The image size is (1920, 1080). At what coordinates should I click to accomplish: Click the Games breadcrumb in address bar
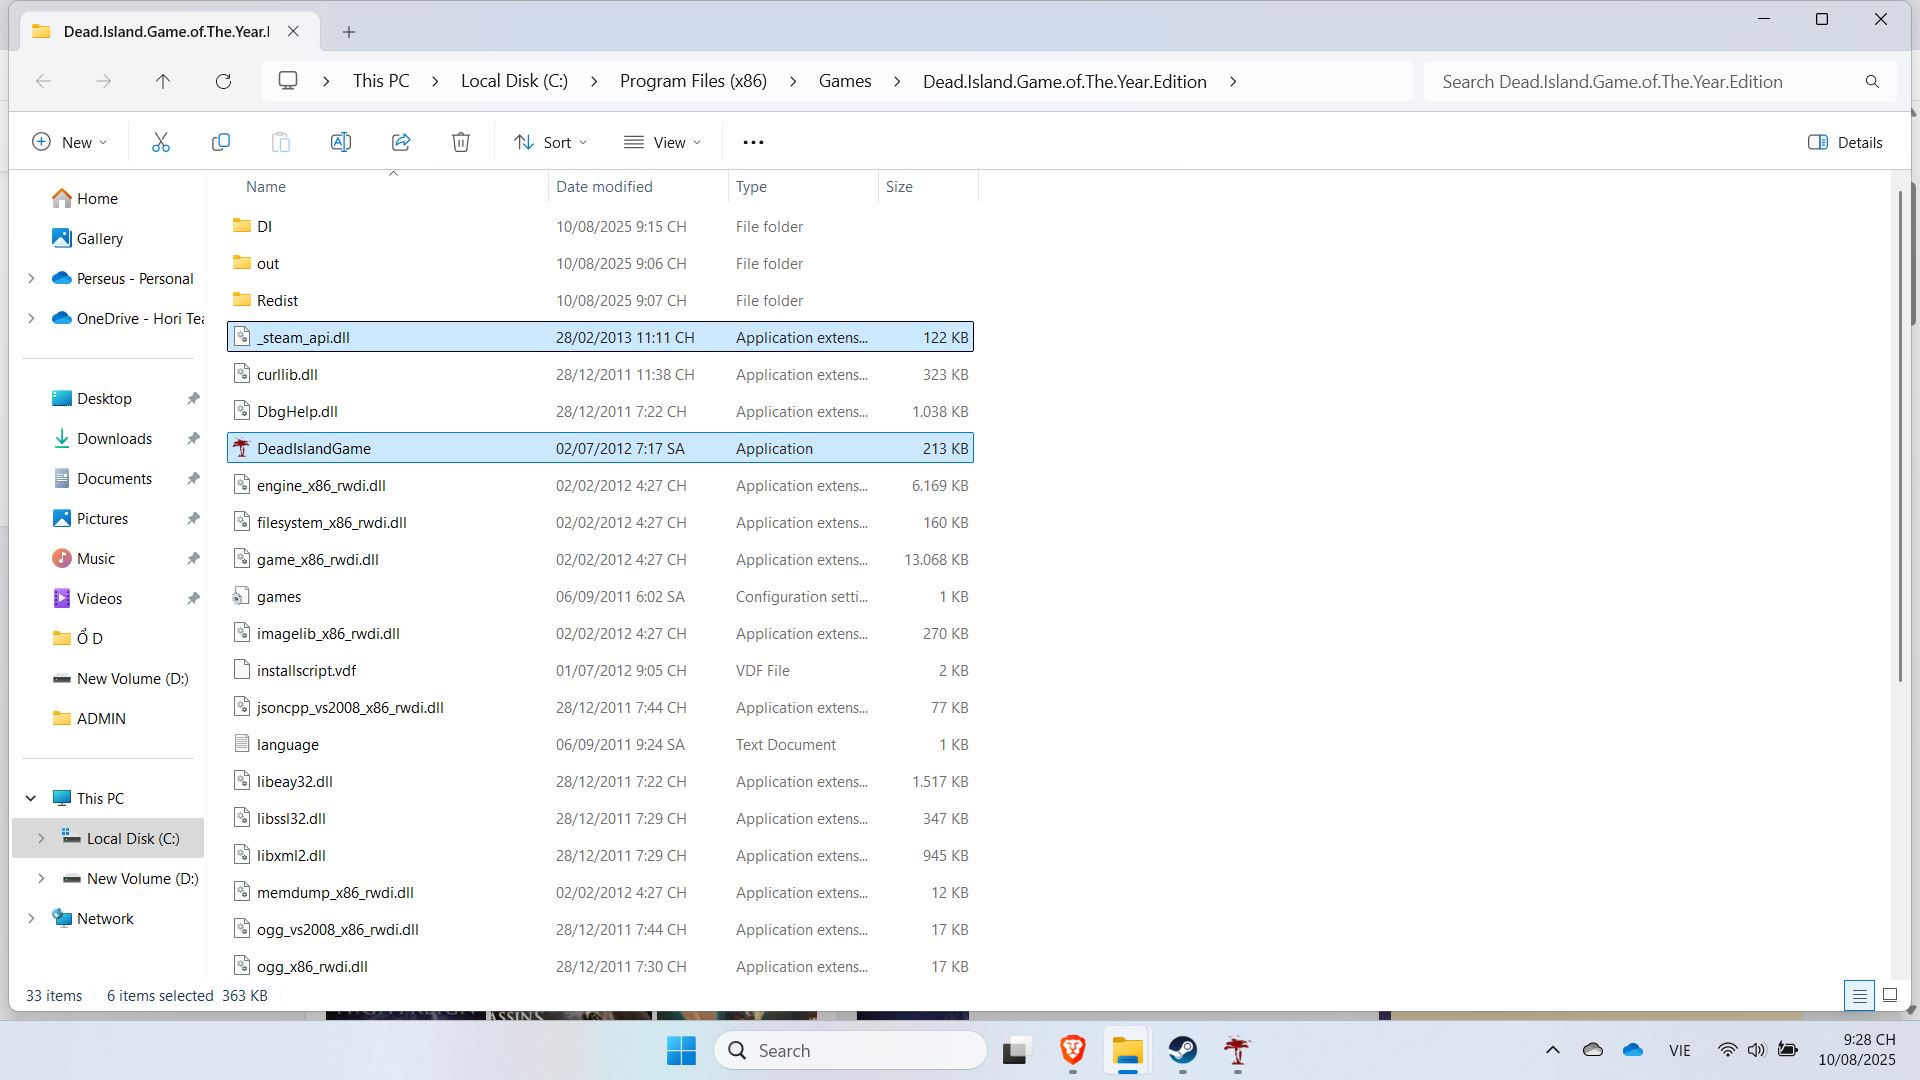[844, 82]
